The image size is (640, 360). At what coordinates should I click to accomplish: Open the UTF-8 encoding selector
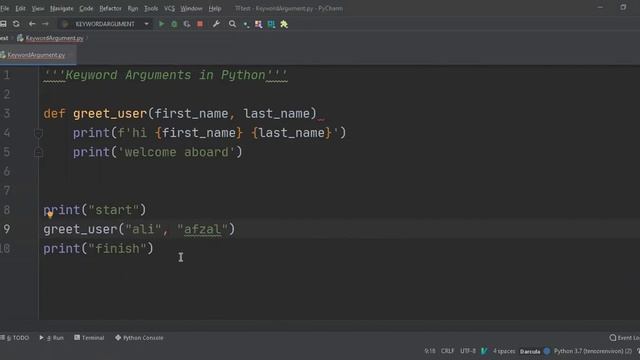coord(468,351)
